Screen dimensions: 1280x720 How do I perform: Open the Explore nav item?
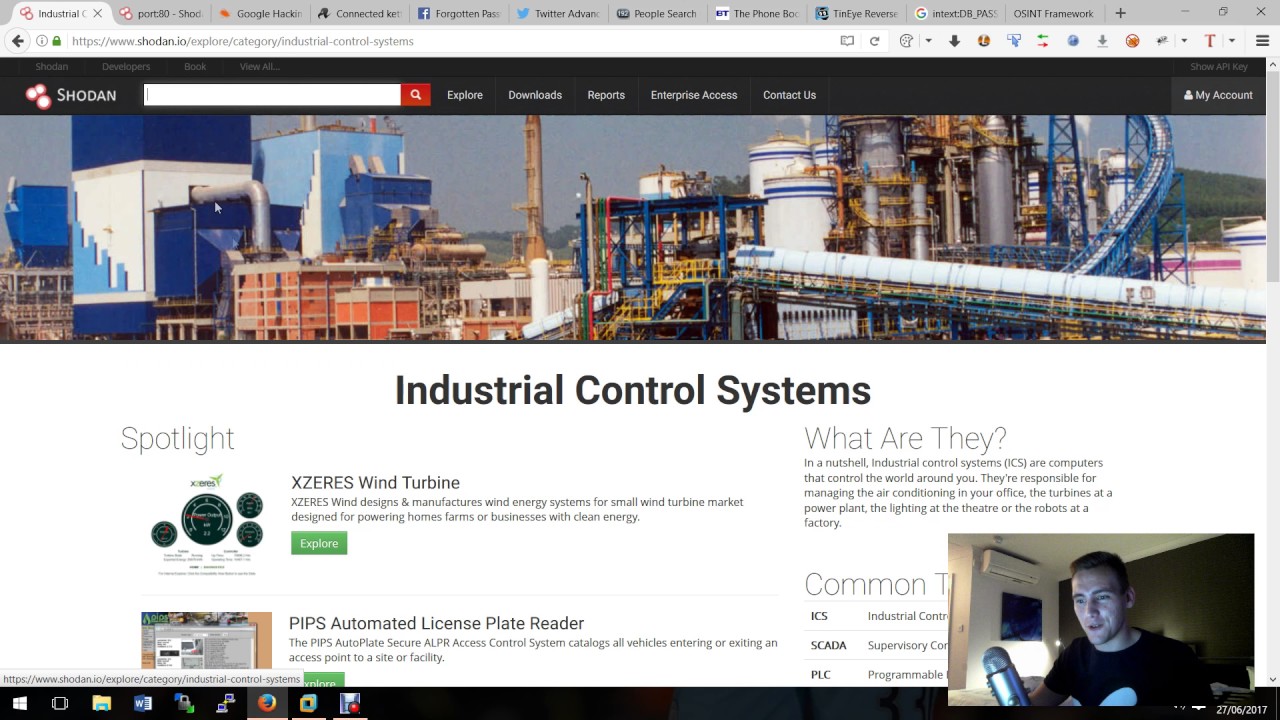[464, 95]
